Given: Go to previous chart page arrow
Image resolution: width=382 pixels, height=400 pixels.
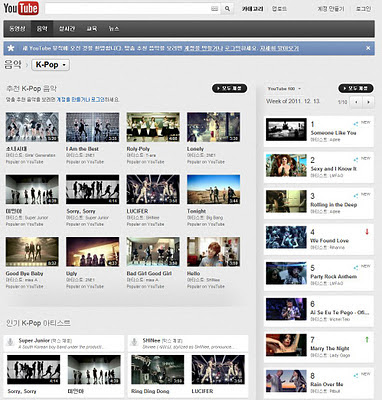Looking at the screenshot, I should (x=356, y=102).
